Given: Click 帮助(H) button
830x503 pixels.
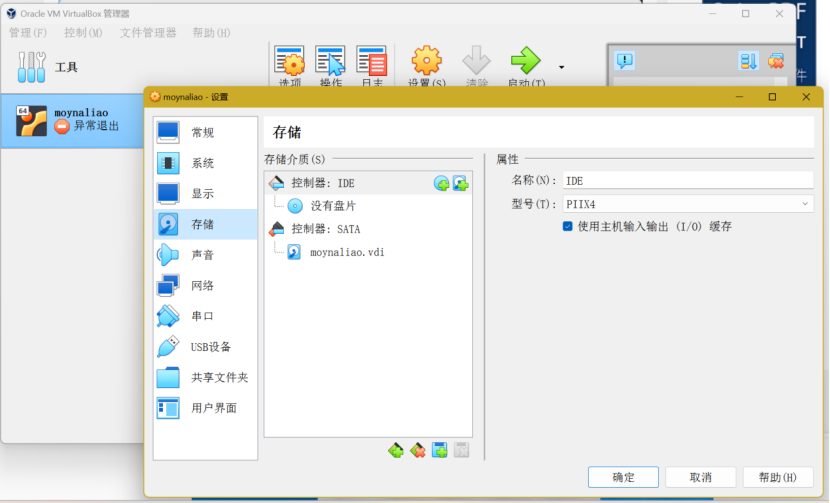Looking at the screenshot, I should [x=778, y=477].
